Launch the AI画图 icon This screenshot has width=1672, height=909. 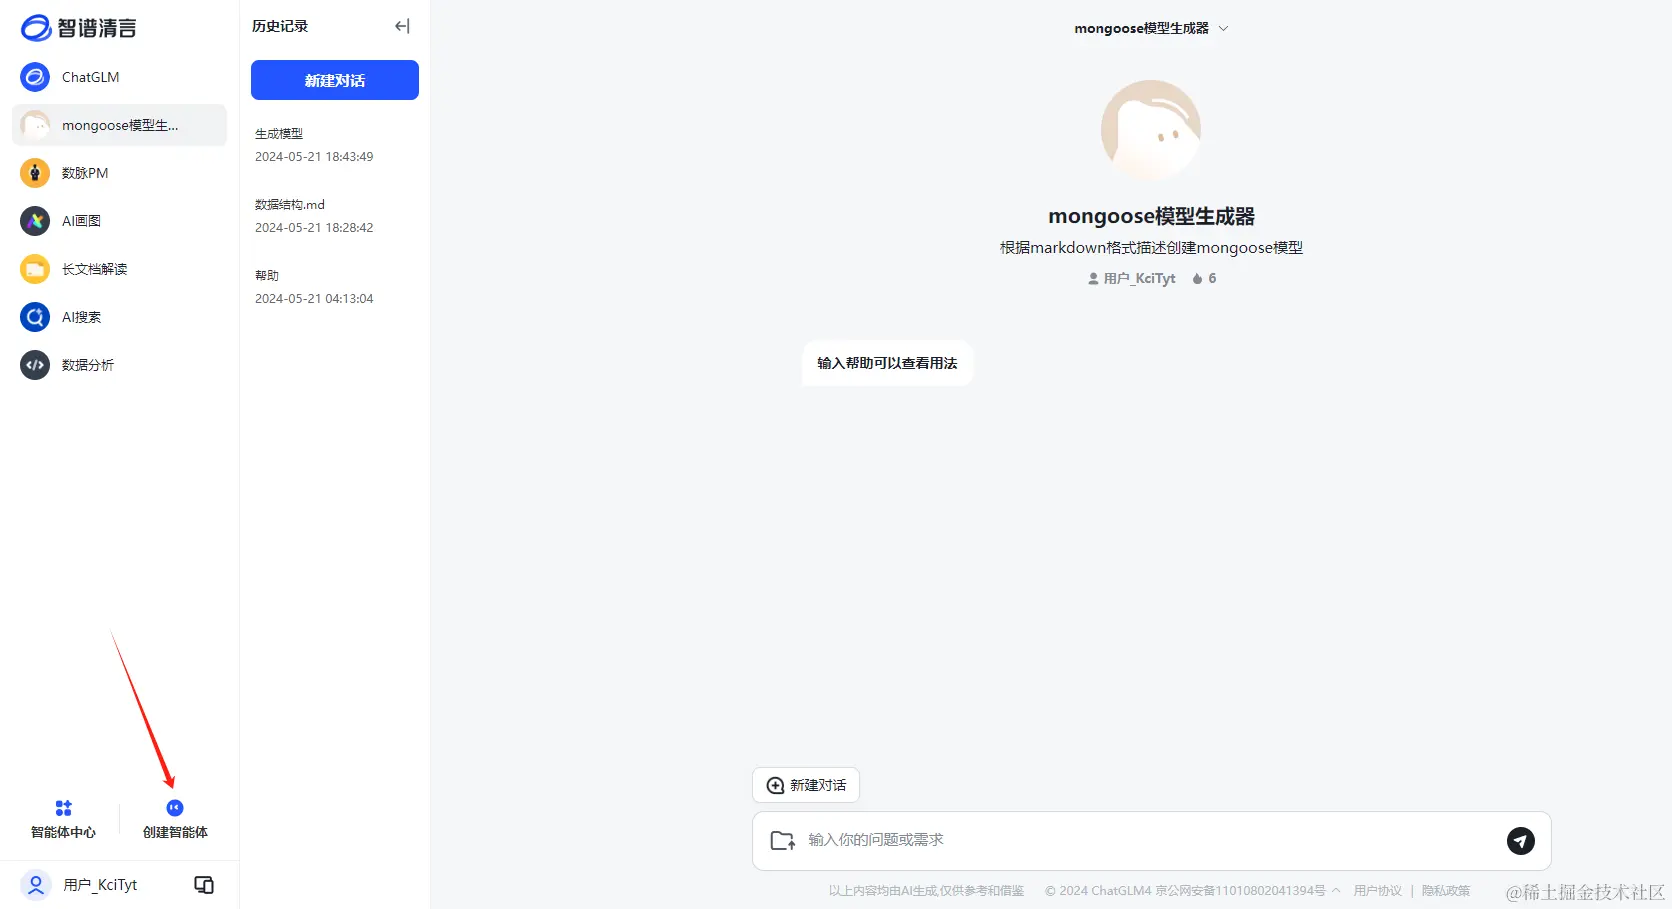pyautogui.click(x=35, y=221)
